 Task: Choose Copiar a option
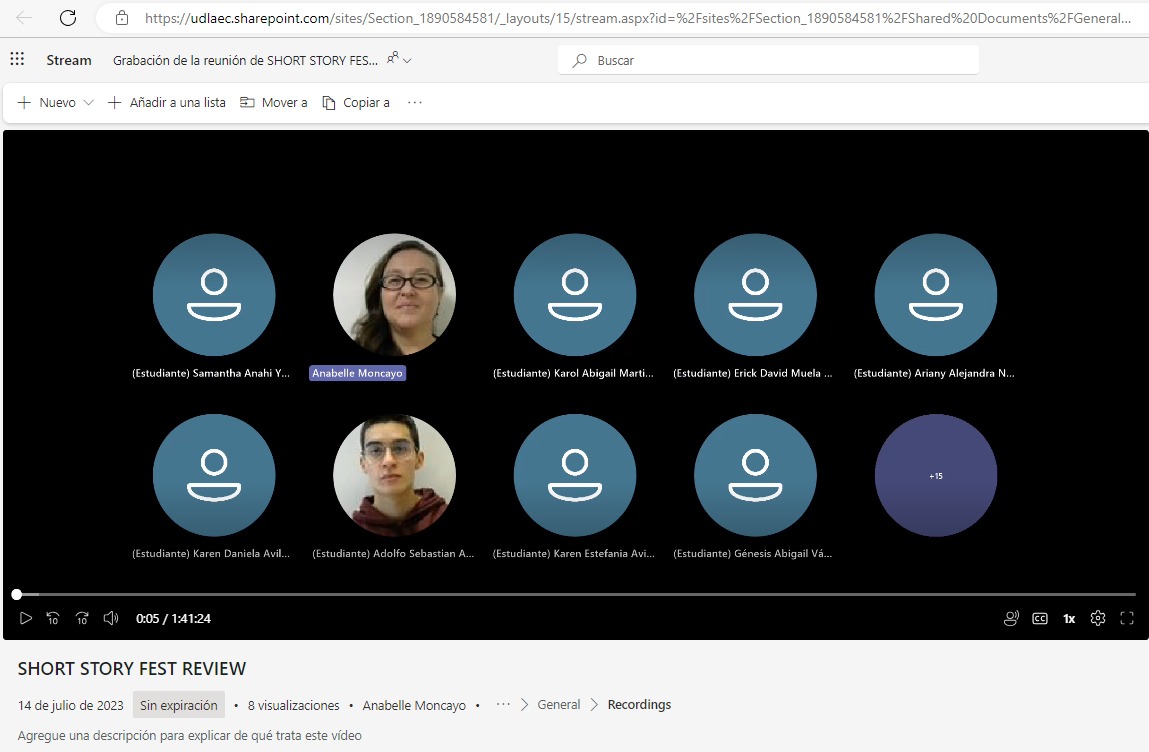coord(356,102)
